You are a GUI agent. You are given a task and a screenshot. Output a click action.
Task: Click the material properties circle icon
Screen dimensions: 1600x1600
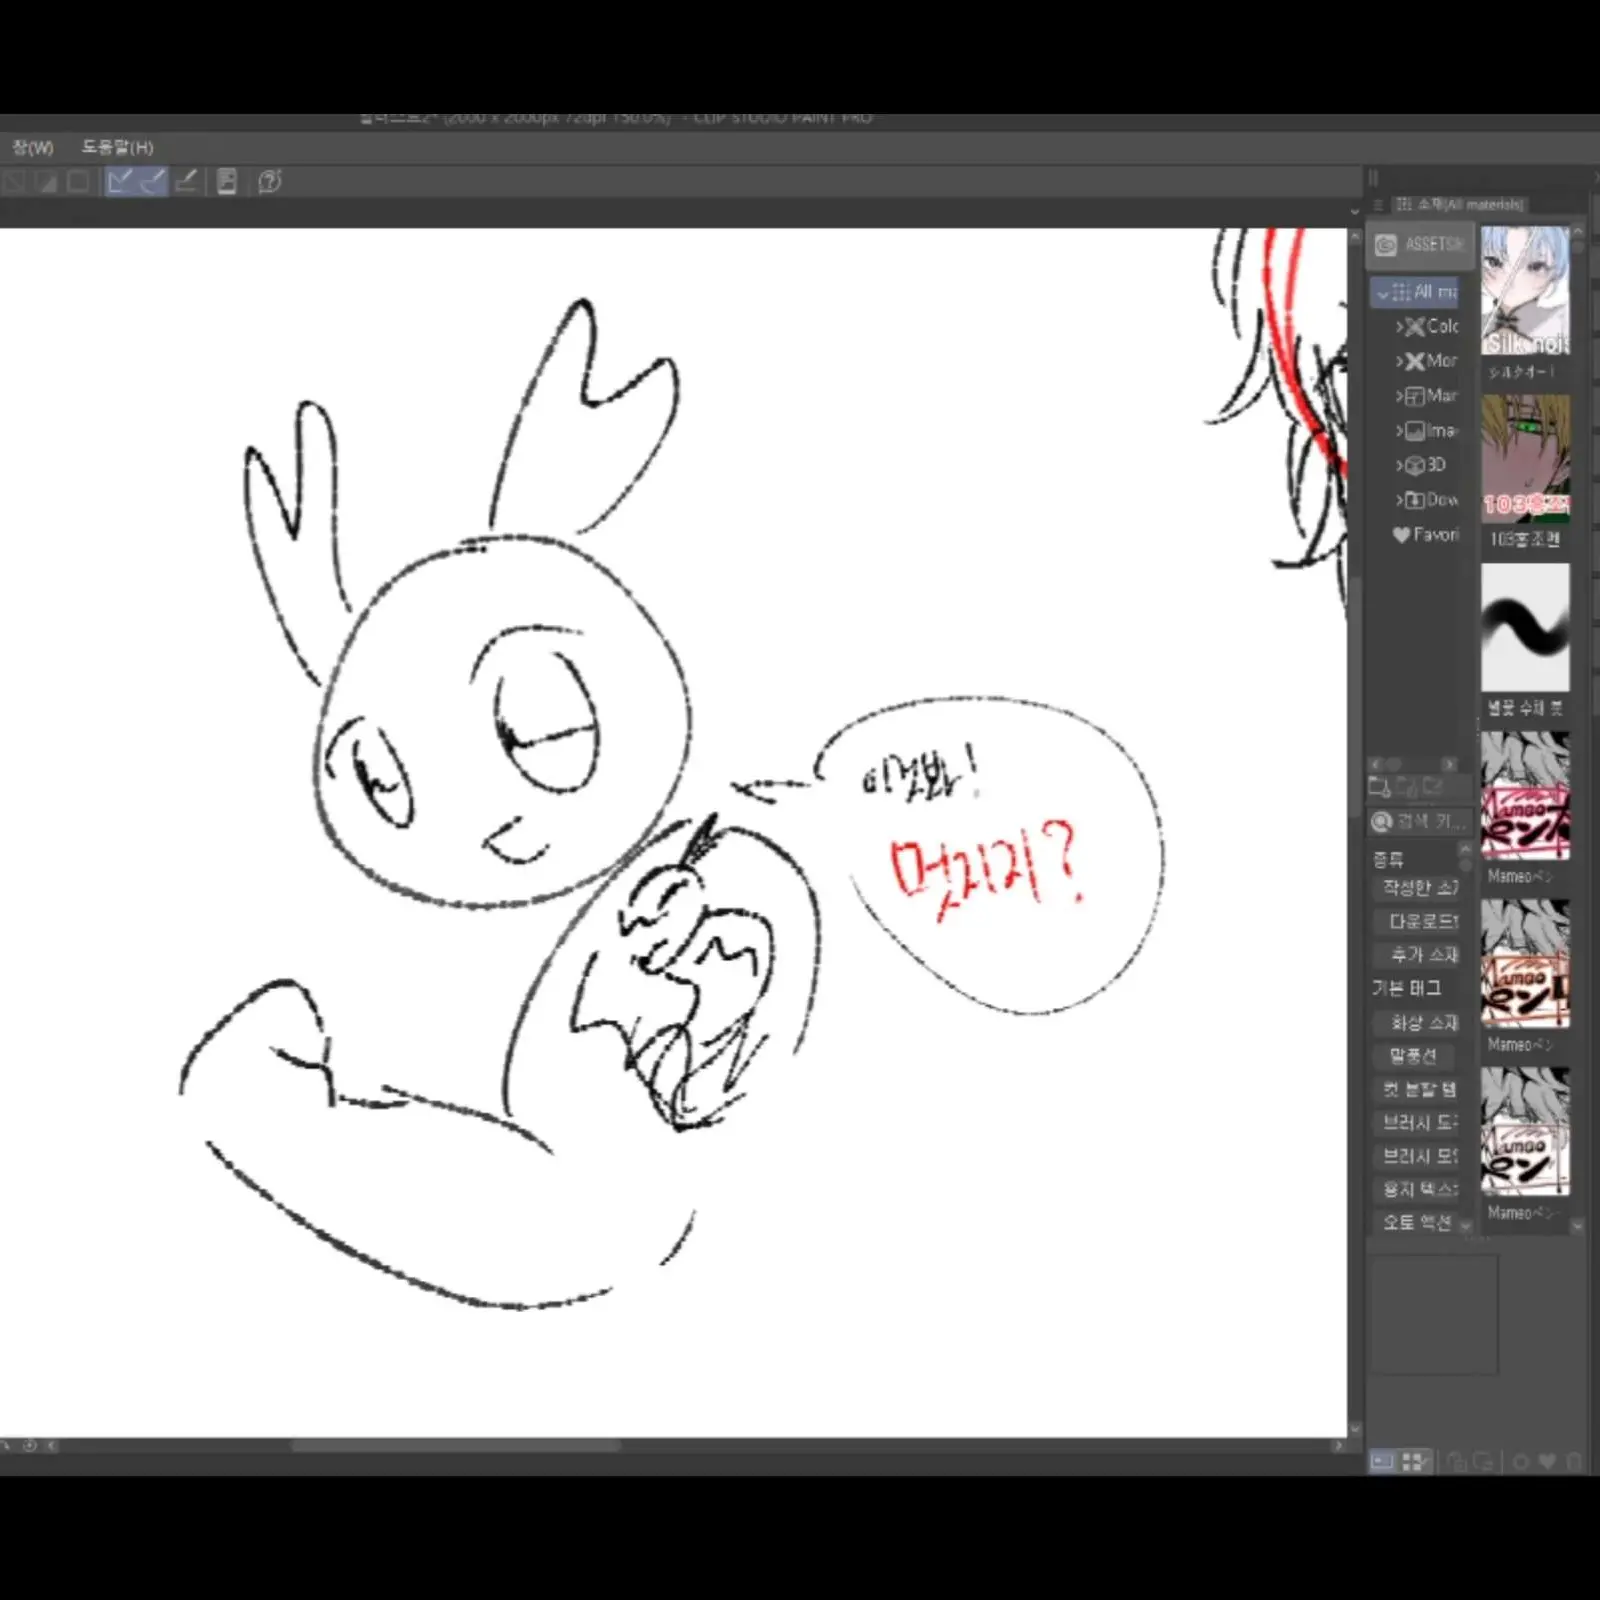(x=1521, y=1462)
